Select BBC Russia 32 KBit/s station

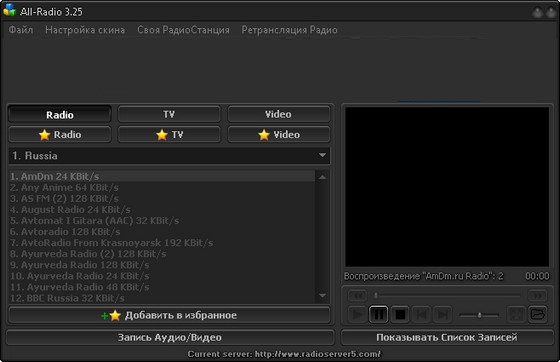click(162, 298)
